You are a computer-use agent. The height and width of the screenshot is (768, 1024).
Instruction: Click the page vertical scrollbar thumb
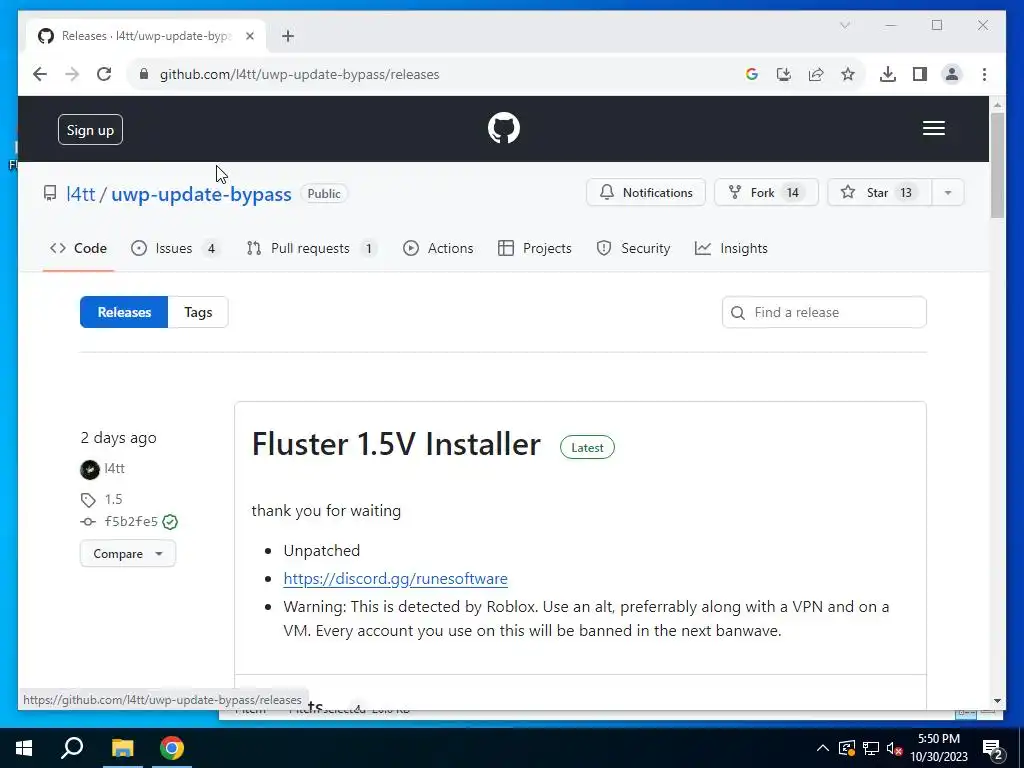tap(997, 165)
